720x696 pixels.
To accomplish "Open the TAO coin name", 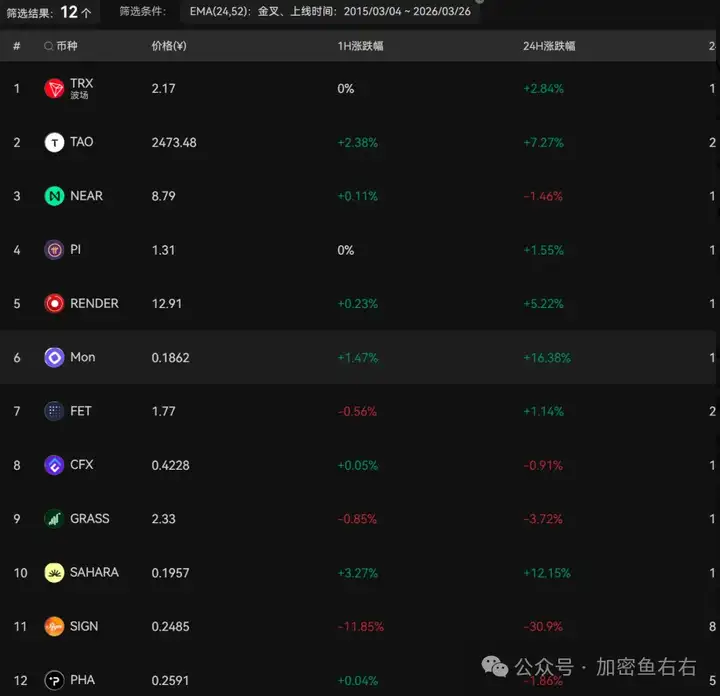I will (82, 142).
